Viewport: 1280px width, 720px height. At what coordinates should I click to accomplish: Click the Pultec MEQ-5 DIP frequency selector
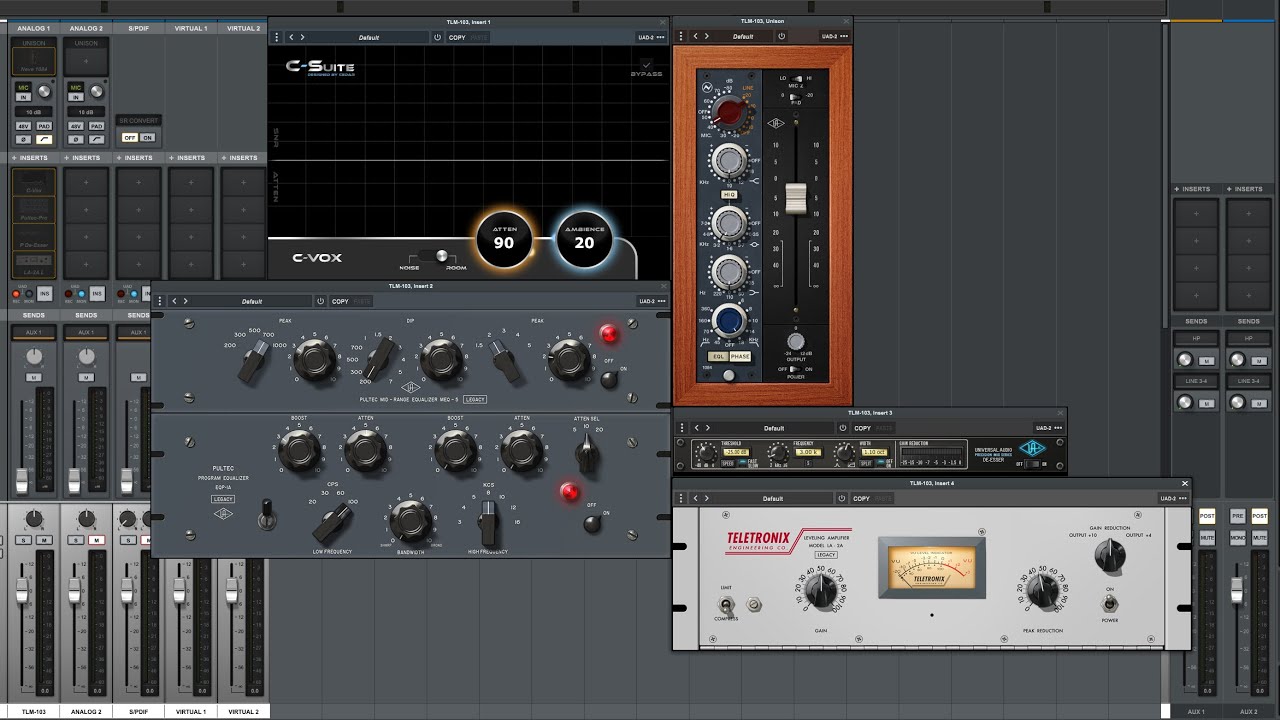pos(379,361)
